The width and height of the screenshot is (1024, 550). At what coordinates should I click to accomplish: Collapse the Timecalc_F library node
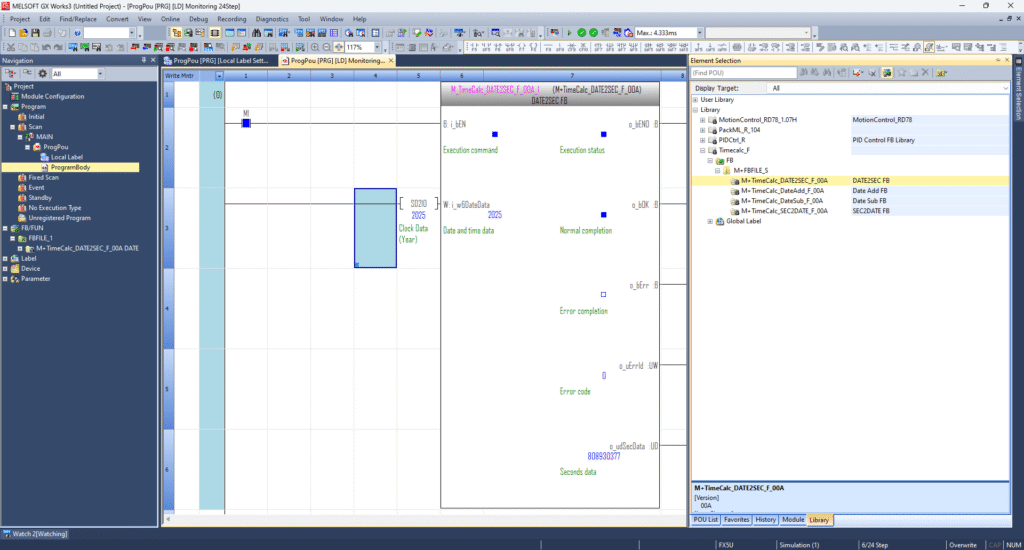(x=703, y=150)
